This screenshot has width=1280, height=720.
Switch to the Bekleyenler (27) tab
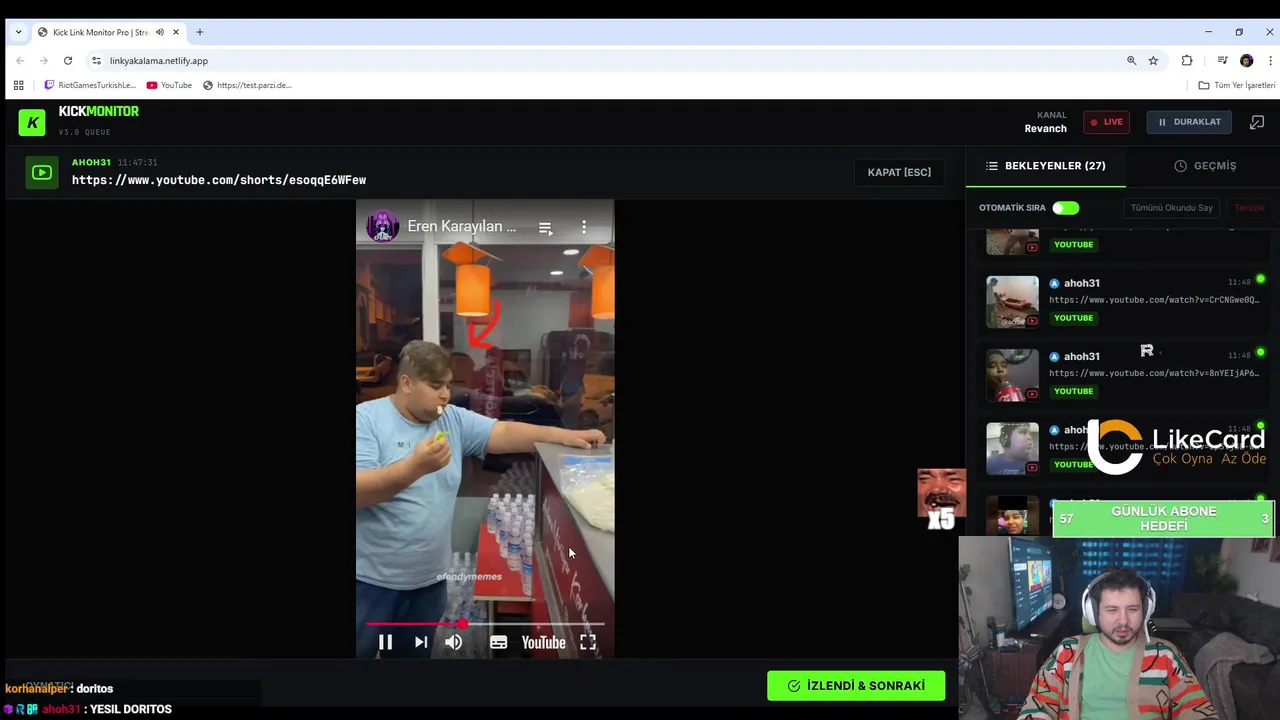click(x=1046, y=166)
